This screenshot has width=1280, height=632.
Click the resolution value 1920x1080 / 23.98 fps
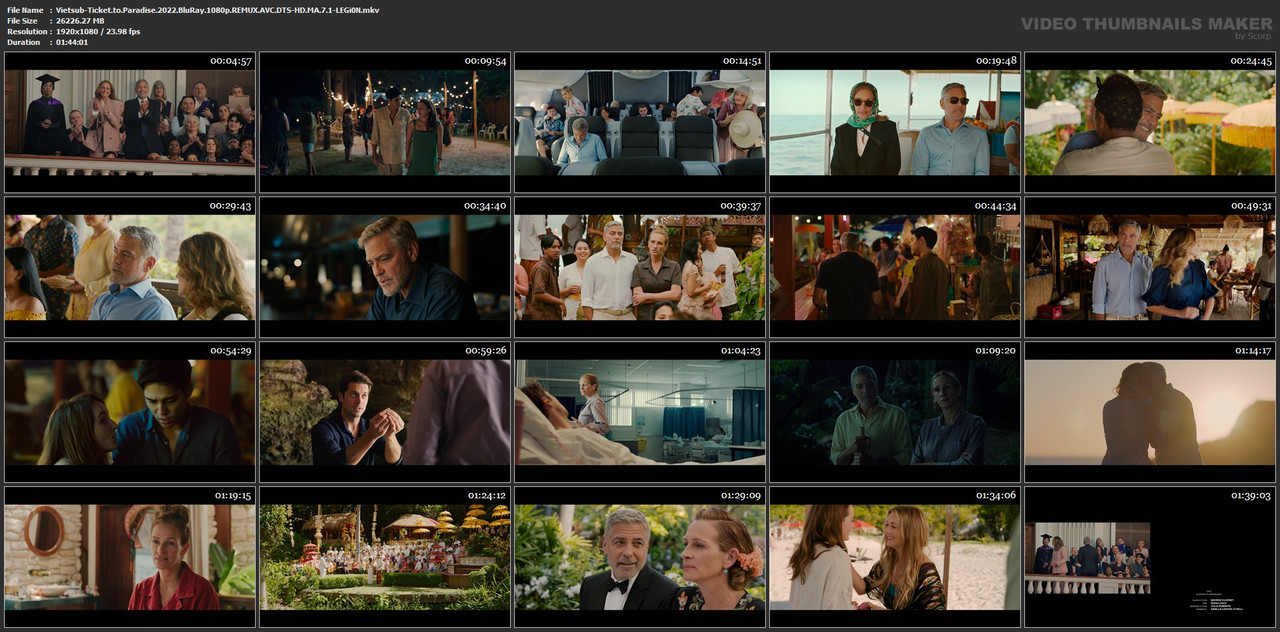[98, 32]
